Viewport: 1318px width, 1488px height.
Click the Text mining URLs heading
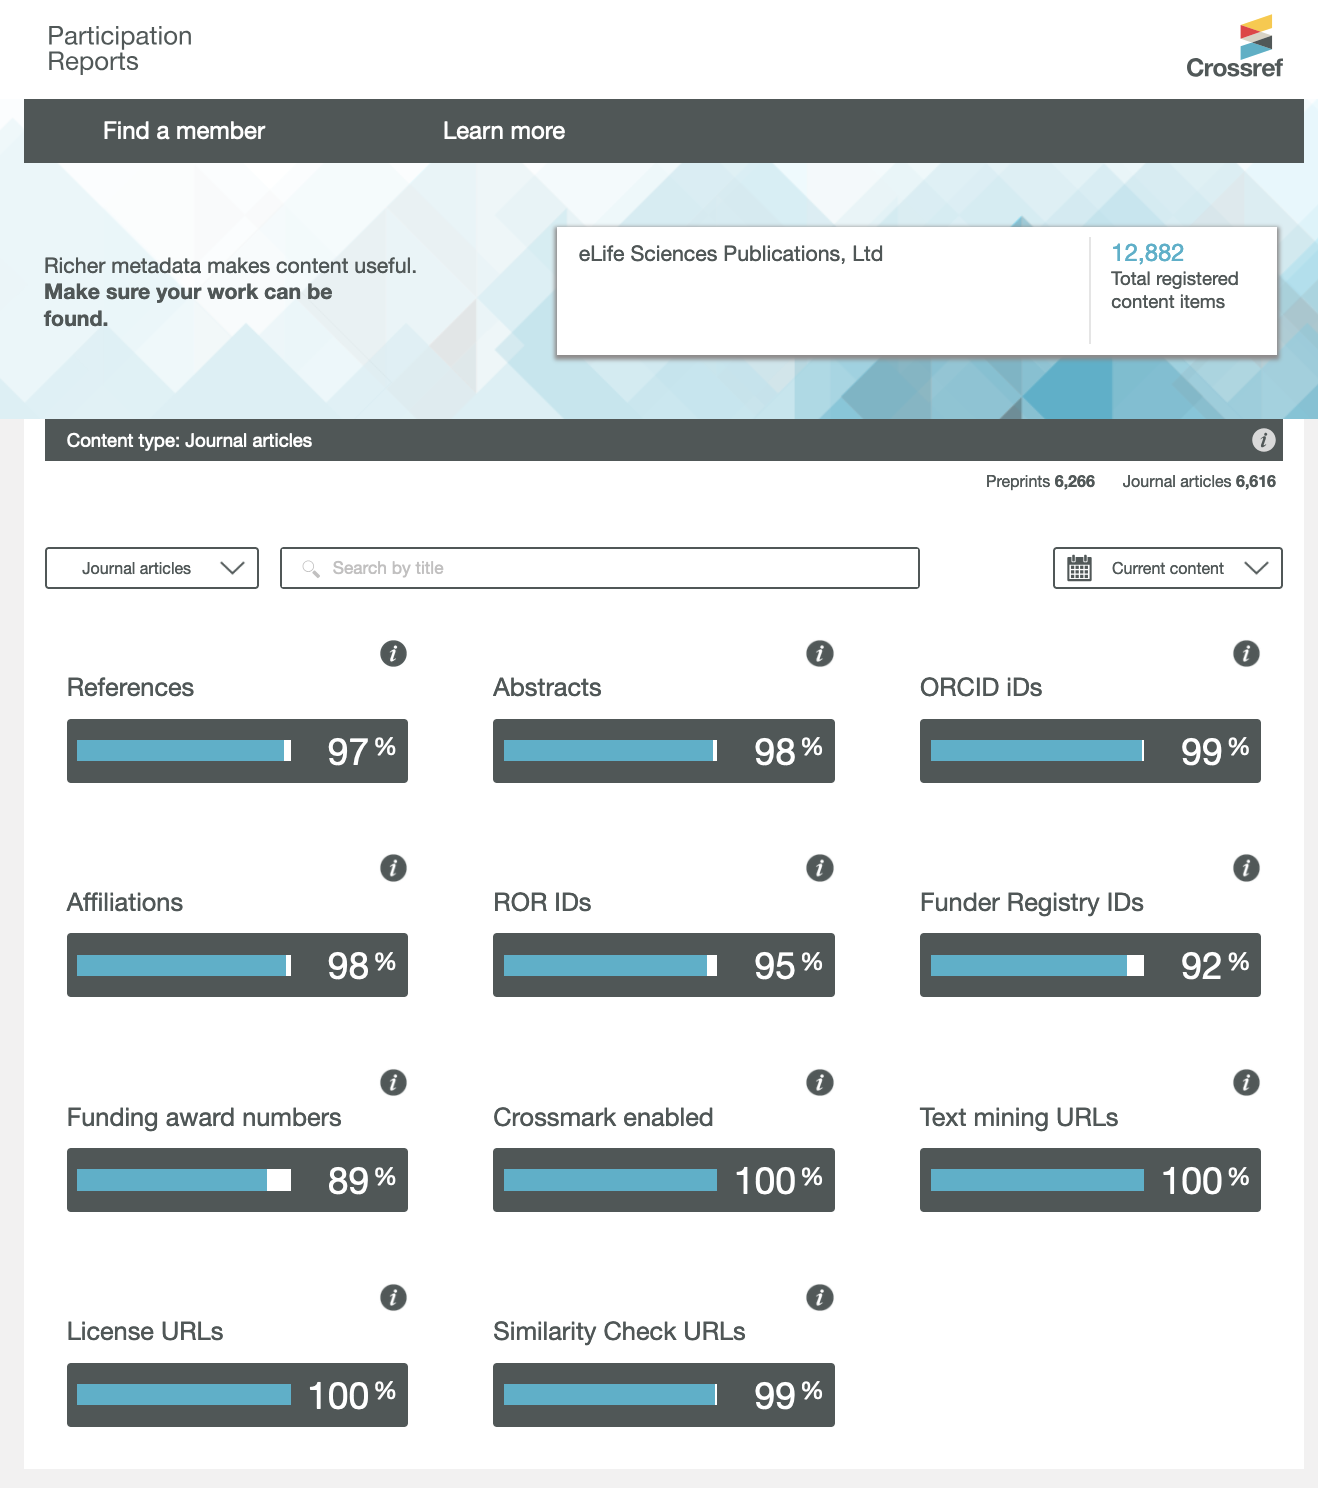point(1019,1118)
